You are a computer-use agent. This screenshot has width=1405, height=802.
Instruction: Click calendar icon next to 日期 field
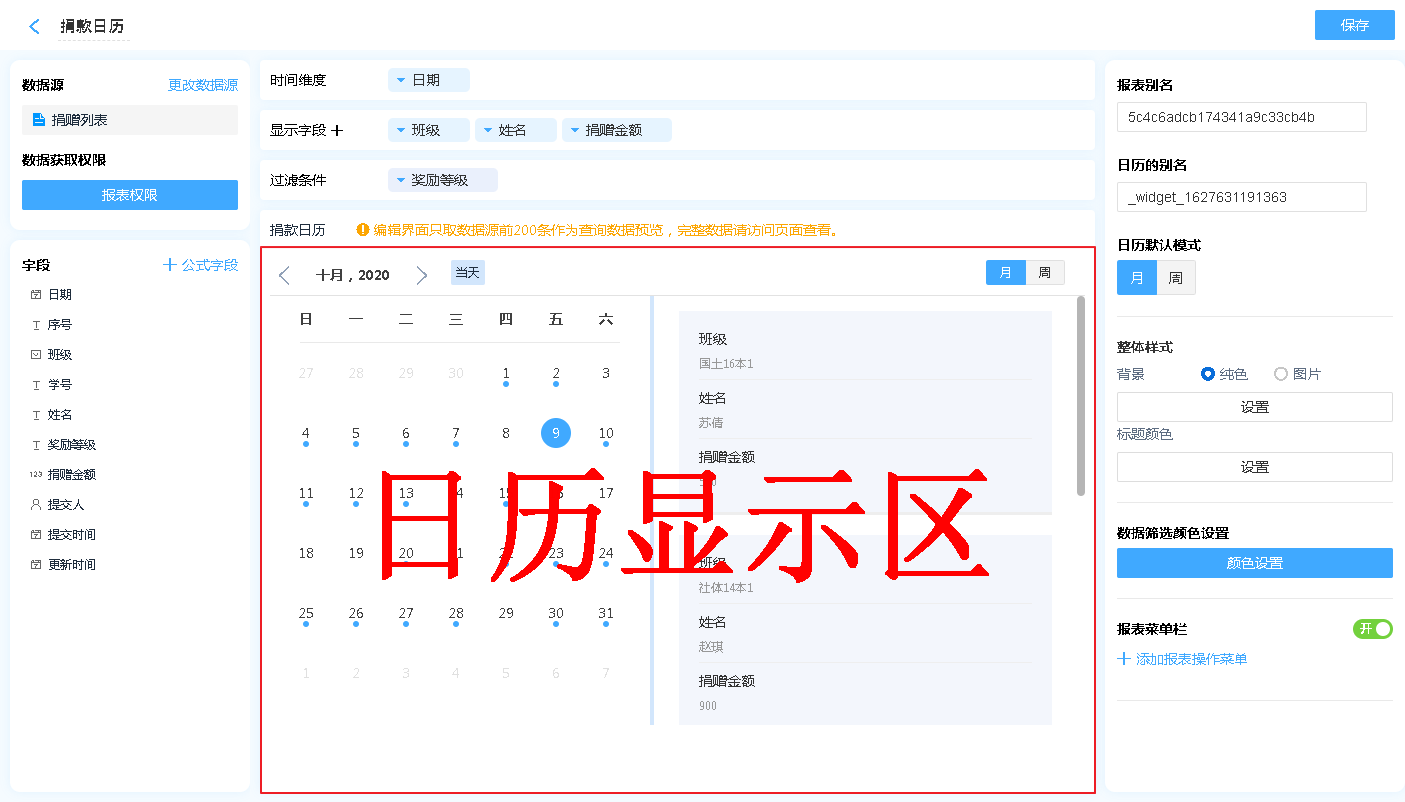coord(36,295)
